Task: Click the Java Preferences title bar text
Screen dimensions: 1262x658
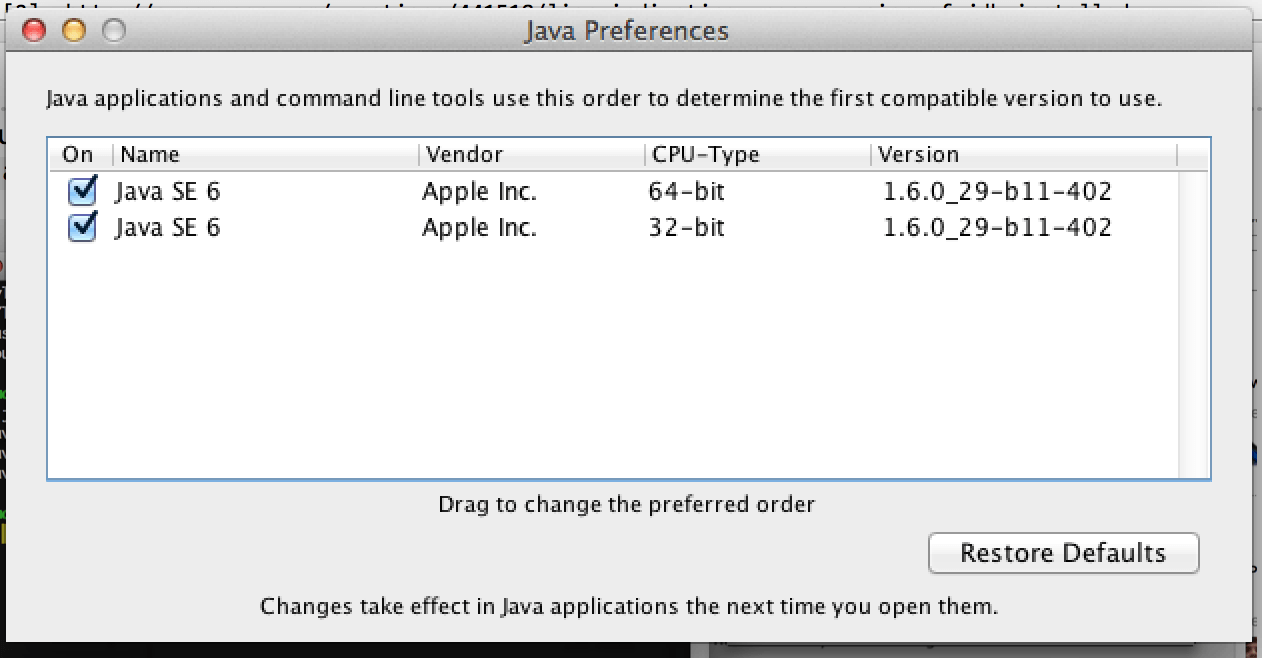Action: tap(626, 31)
